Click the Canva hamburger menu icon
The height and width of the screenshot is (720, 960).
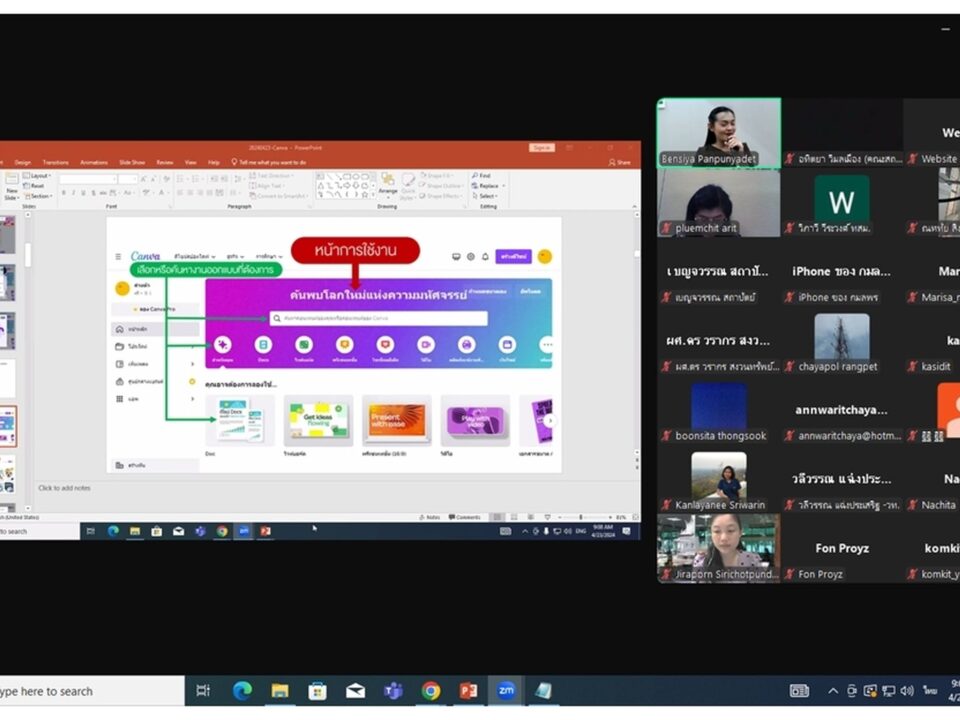[x=118, y=257]
